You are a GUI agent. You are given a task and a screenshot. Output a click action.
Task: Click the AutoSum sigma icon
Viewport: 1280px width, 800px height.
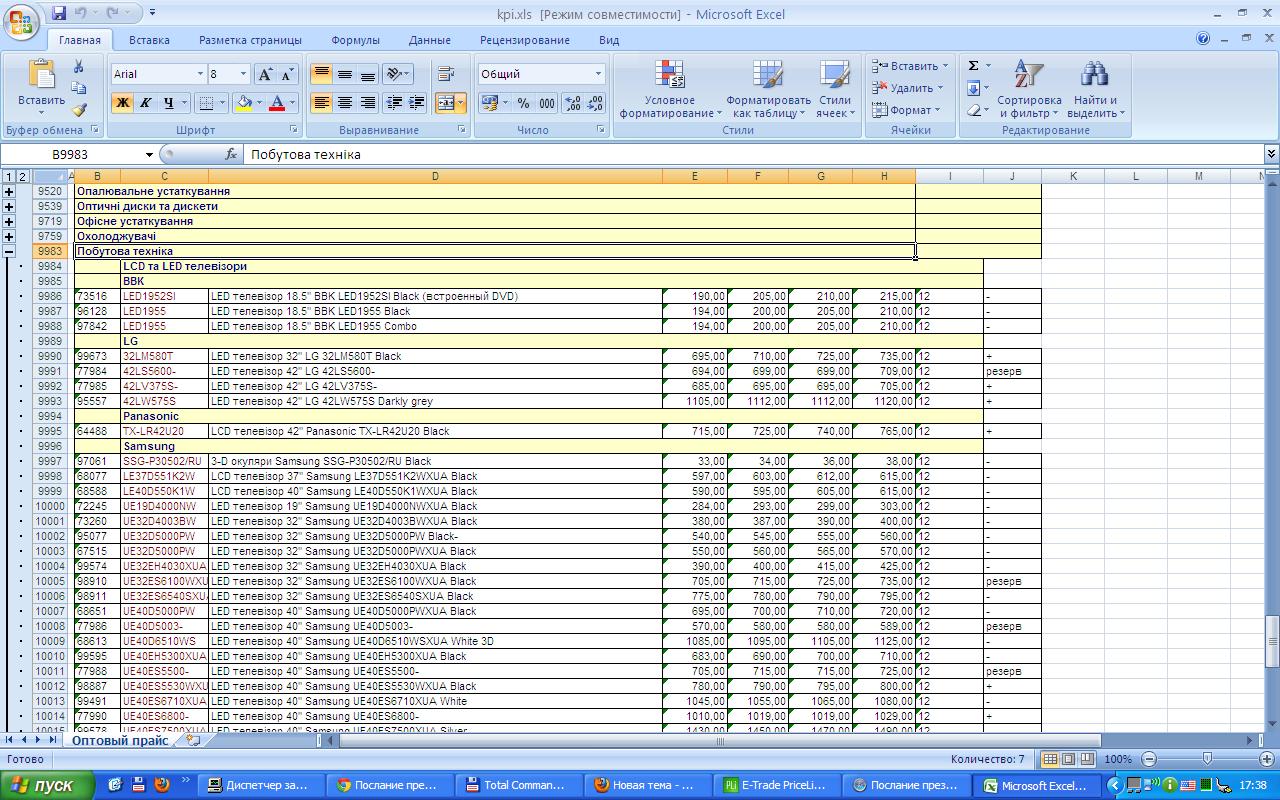tap(973, 66)
